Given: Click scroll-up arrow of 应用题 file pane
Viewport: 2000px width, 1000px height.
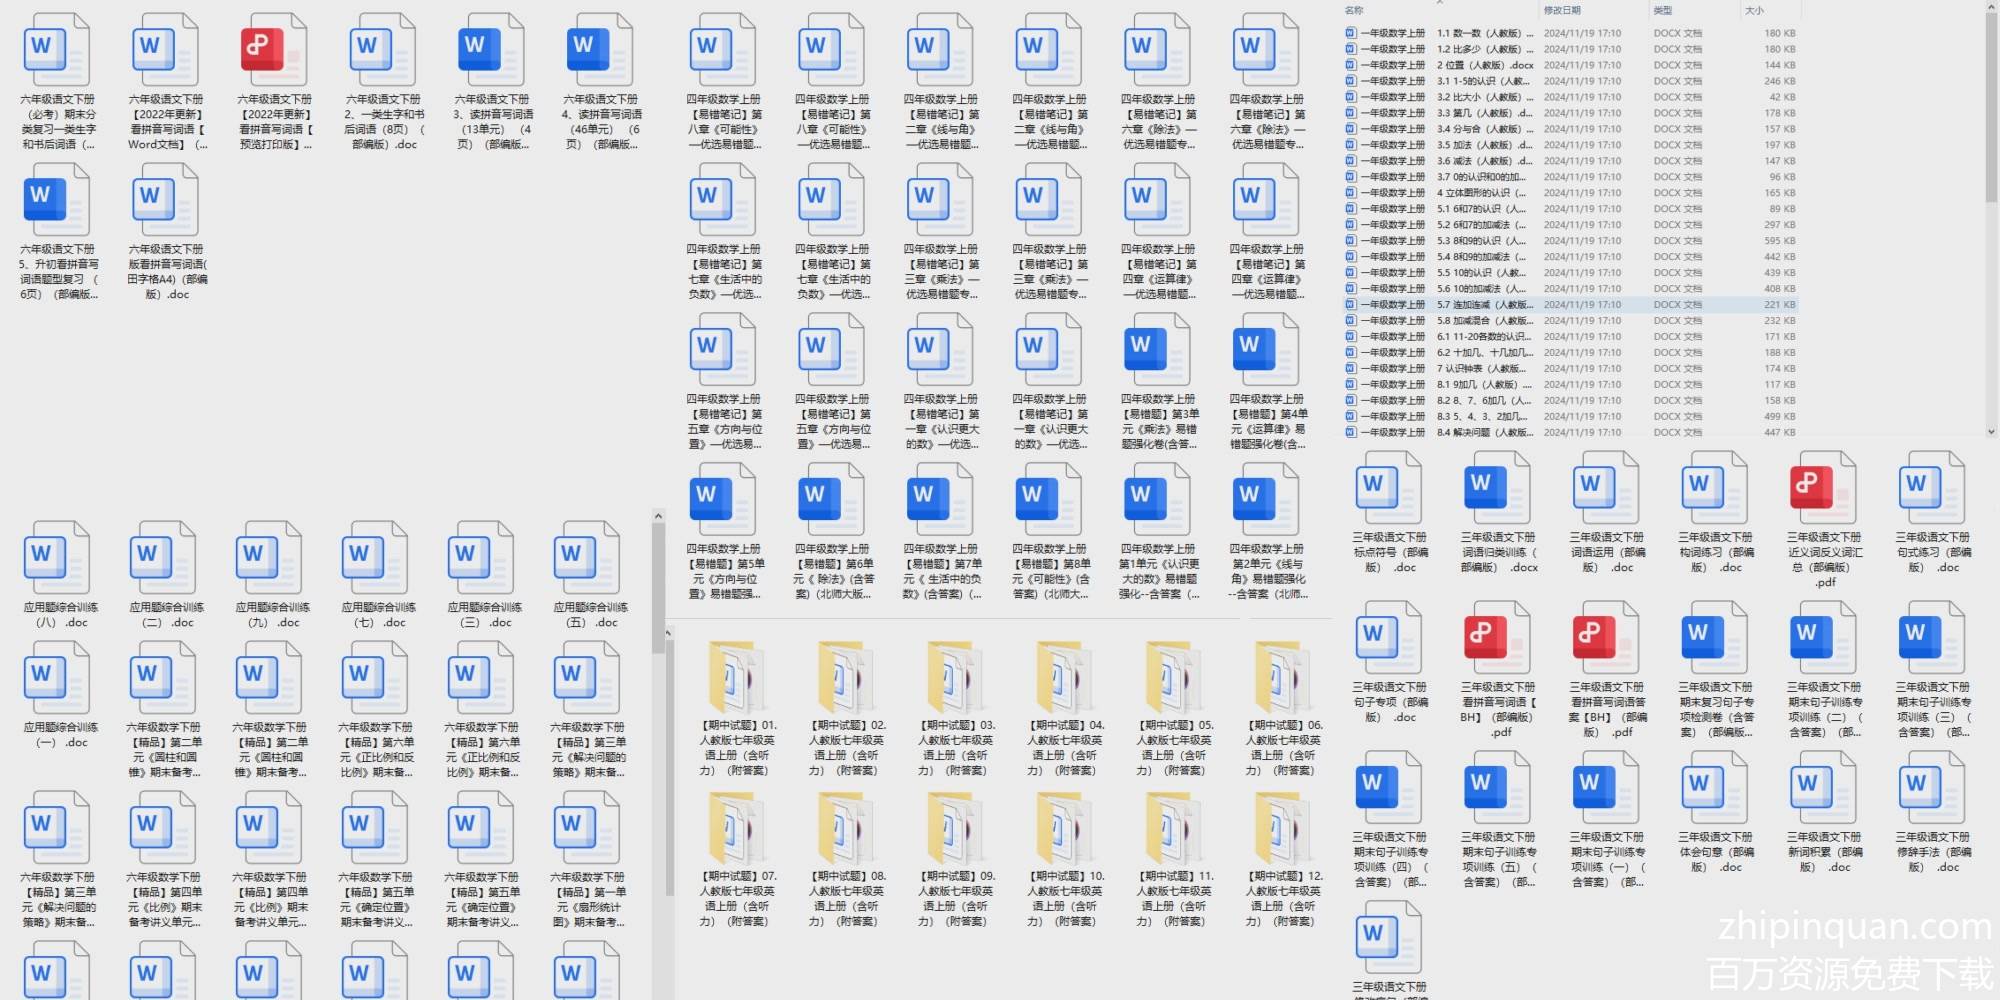Looking at the screenshot, I should (658, 517).
